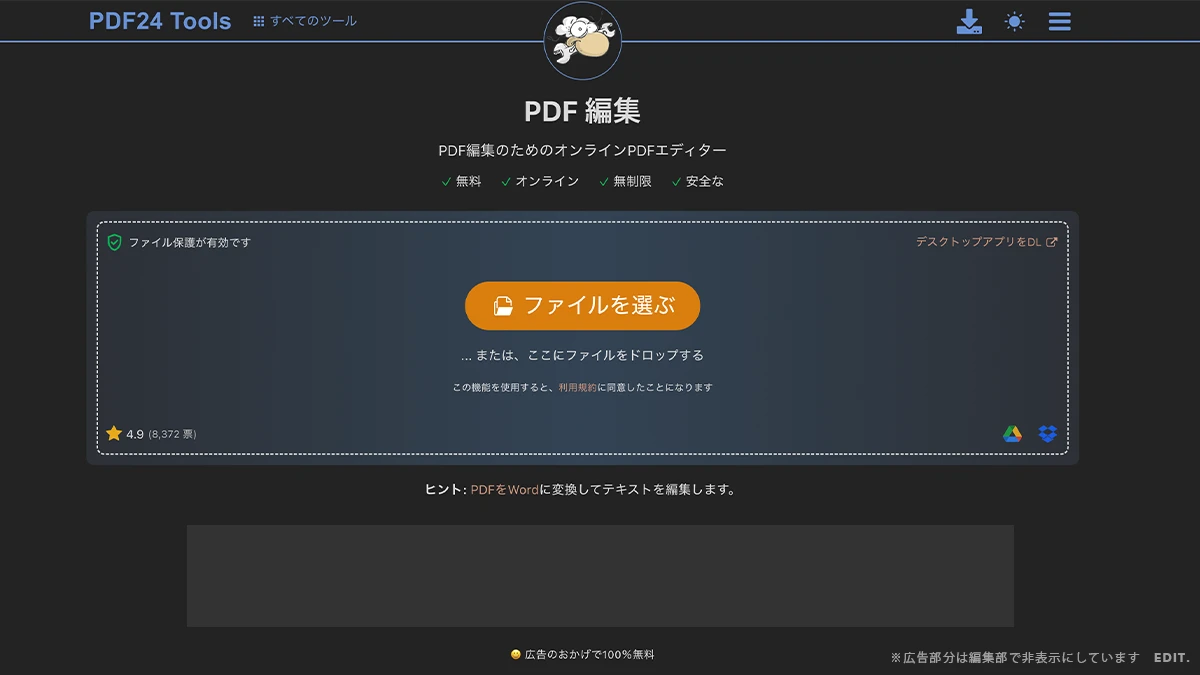Screen dimensions: 1200x675
Task: Import file from Dropbox icon
Action: [1047, 434]
